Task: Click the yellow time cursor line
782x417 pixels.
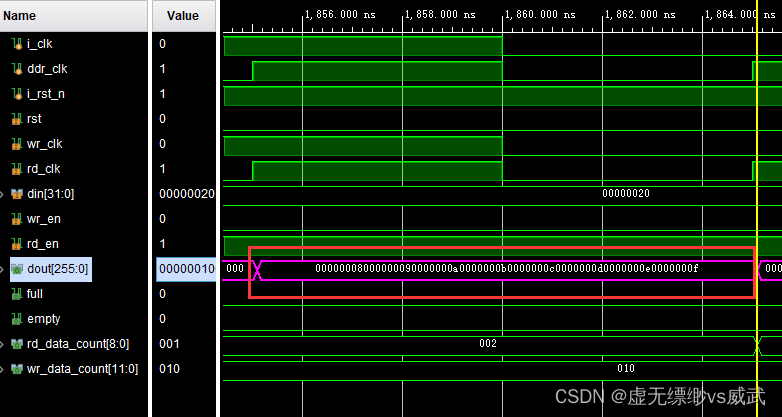Action: pyautogui.click(x=757, y=208)
